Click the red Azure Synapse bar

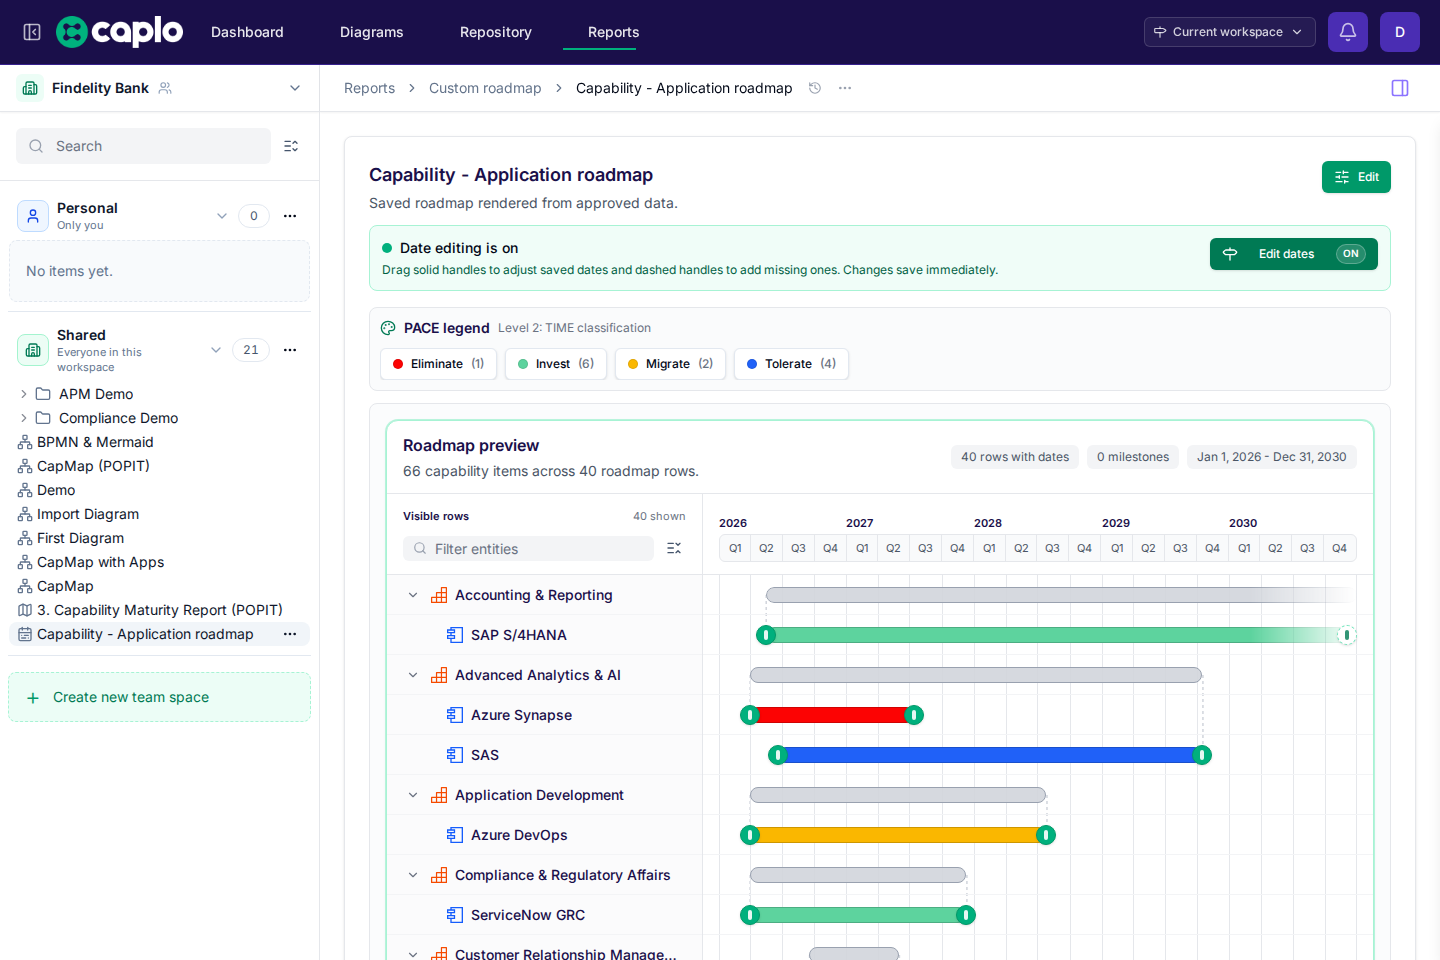[x=831, y=715]
